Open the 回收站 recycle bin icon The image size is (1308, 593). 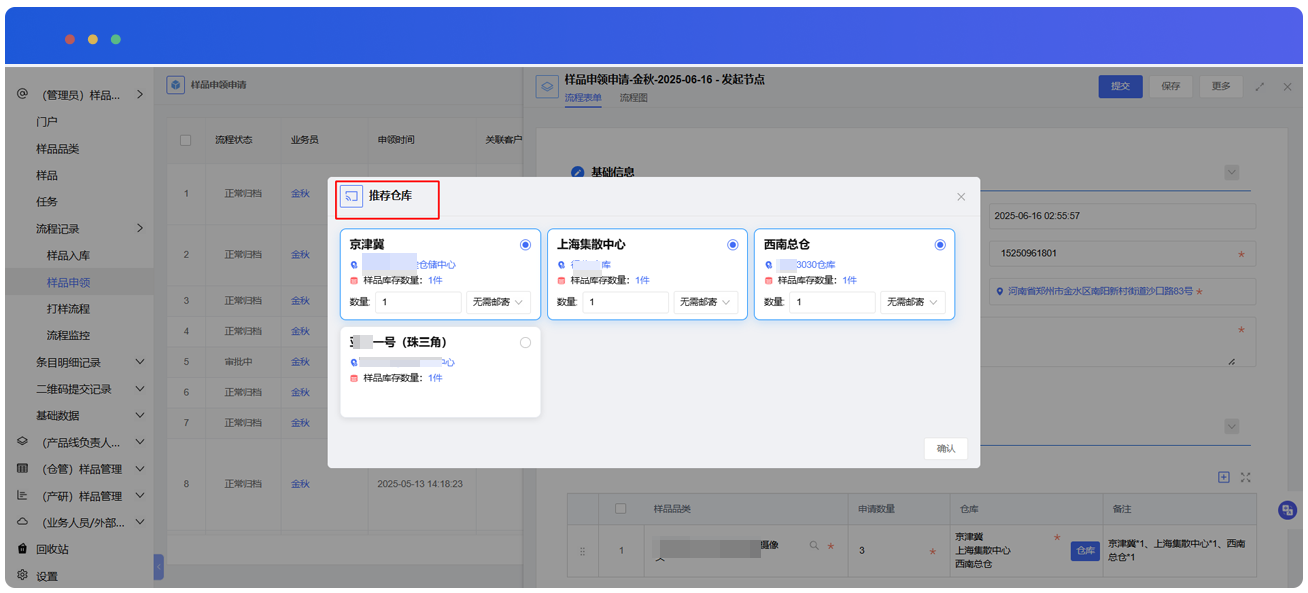point(23,549)
